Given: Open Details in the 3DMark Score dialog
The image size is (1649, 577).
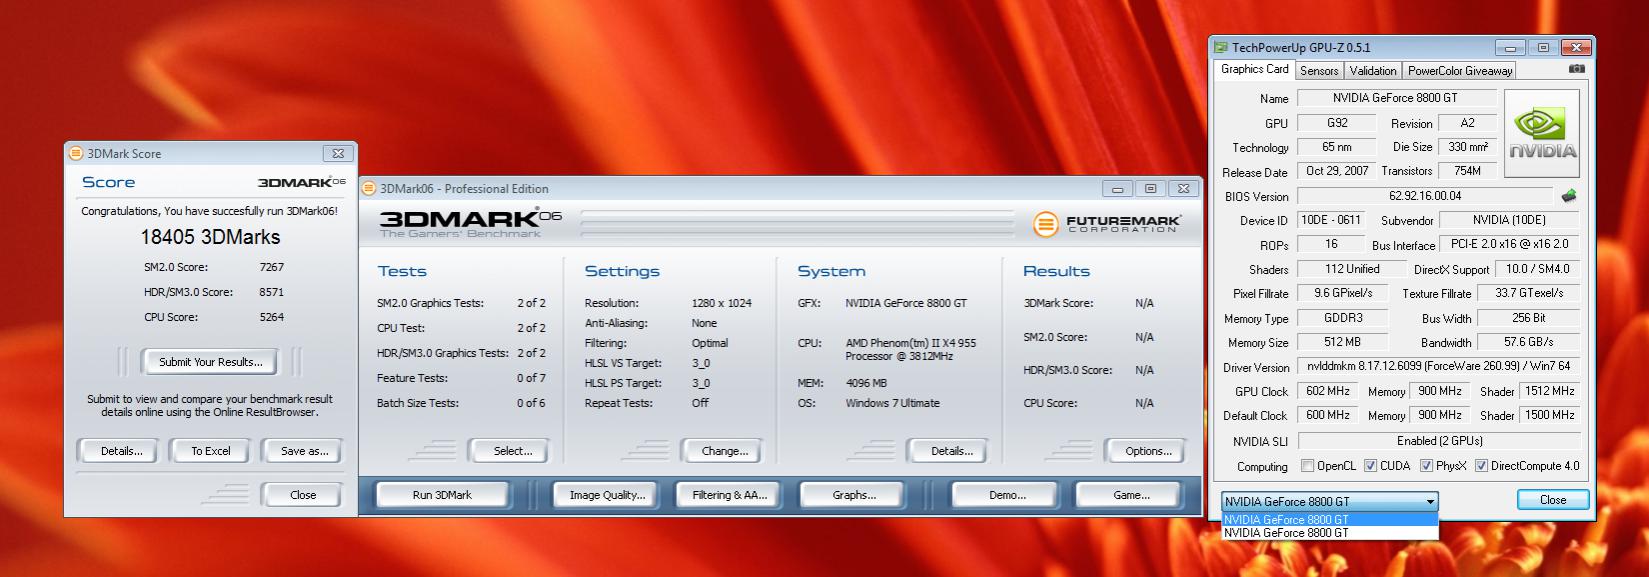Looking at the screenshot, I should click(121, 451).
